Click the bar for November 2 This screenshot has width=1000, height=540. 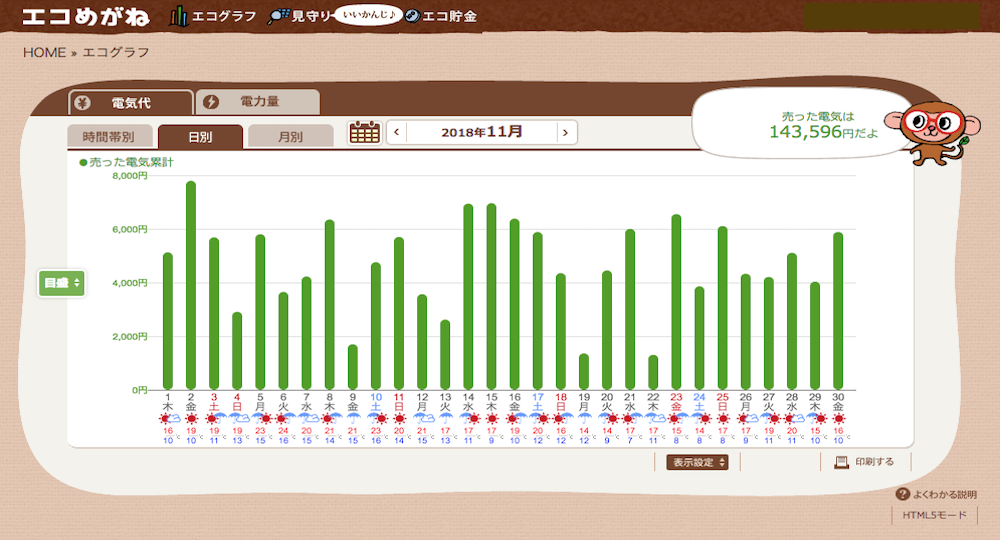[191, 285]
